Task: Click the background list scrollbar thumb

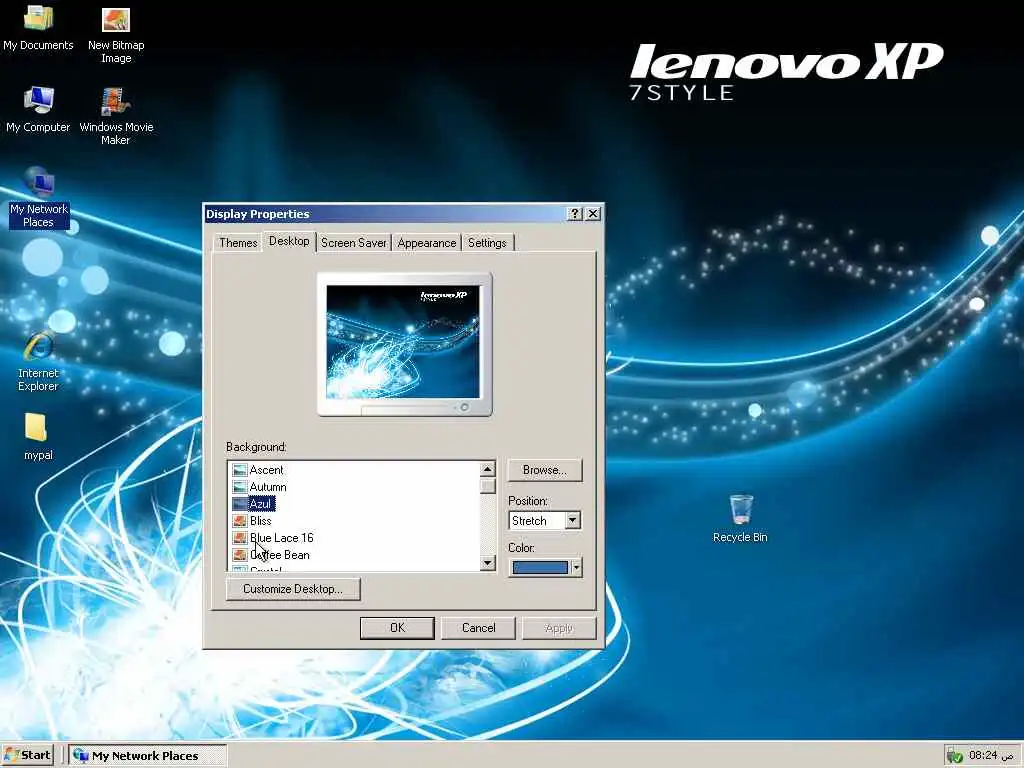Action: (487, 486)
